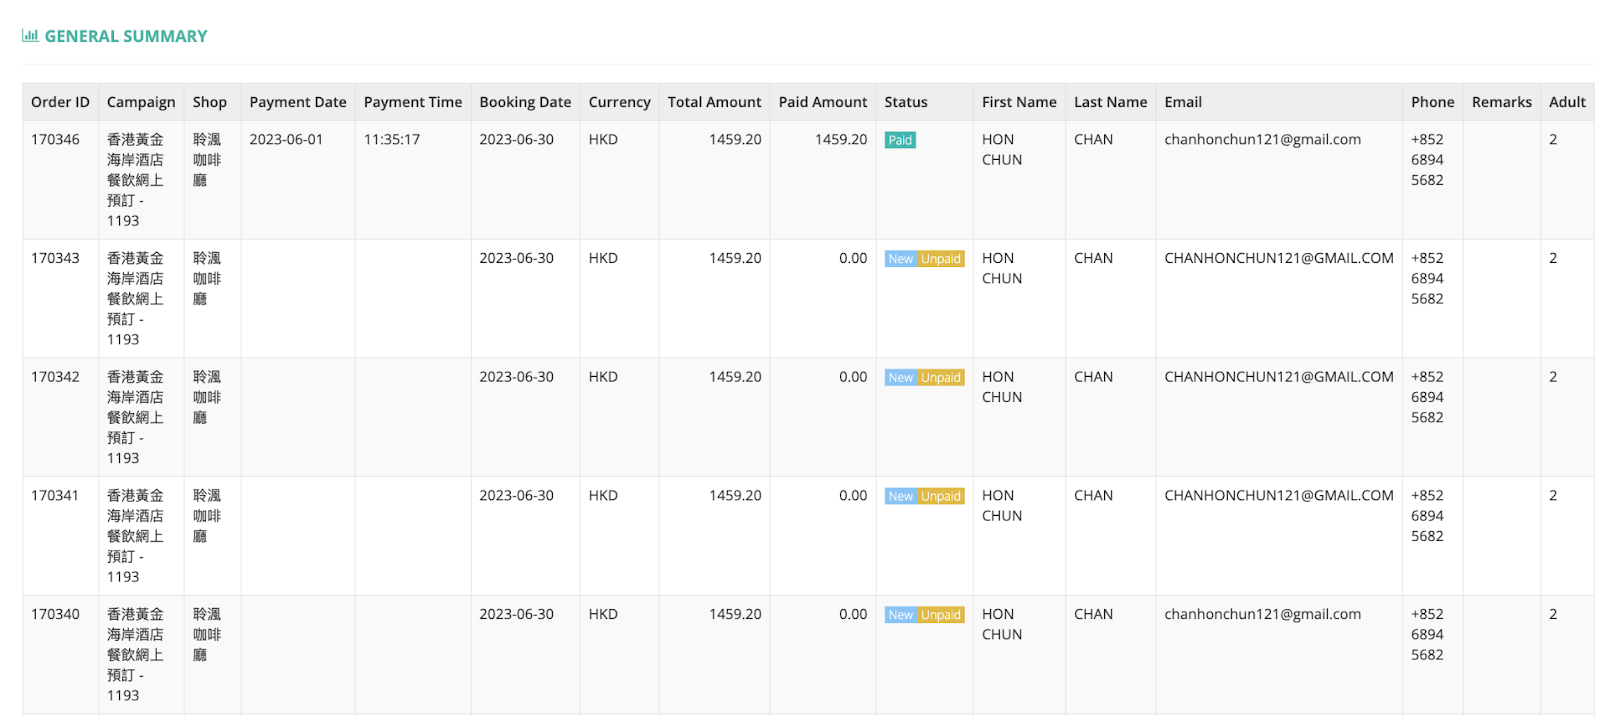Click the New badge of order 170341
The height and width of the screenshot is (716, 1600).
pyautogui.click(x=901, y=496)
